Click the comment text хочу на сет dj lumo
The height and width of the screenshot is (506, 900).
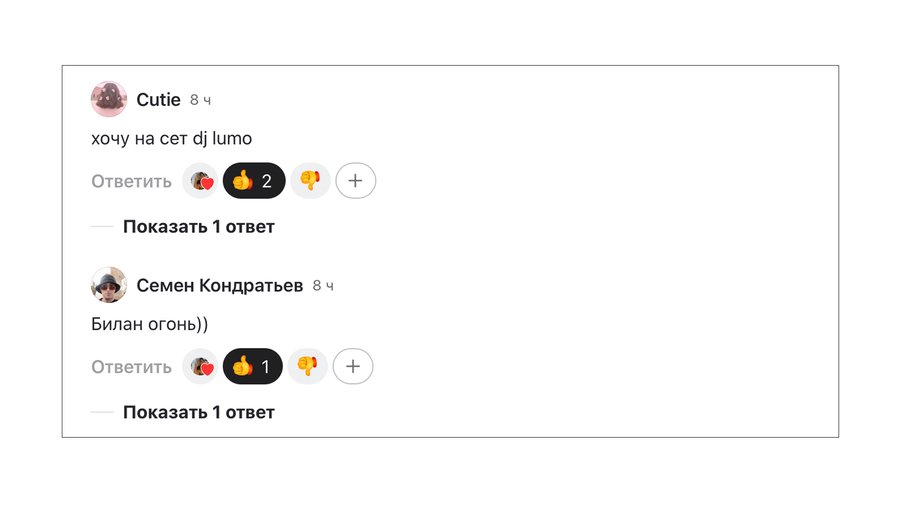tap(171, 139)
